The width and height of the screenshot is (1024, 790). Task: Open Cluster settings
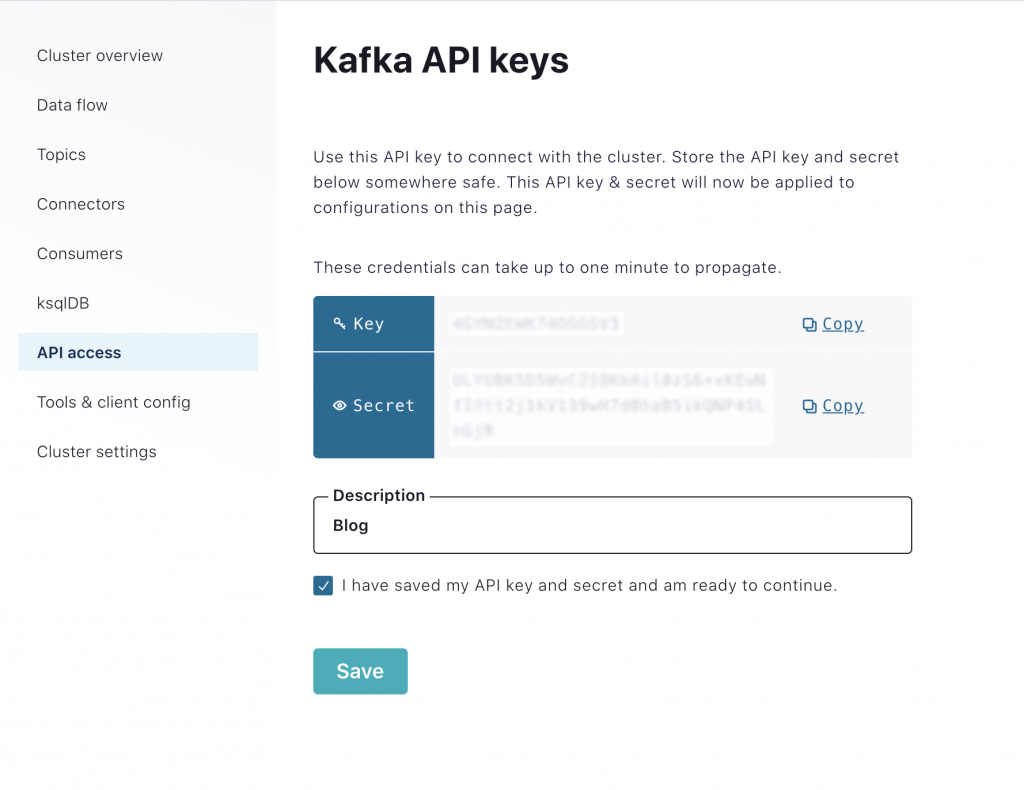pyautogui.click(x=96, y=451)
